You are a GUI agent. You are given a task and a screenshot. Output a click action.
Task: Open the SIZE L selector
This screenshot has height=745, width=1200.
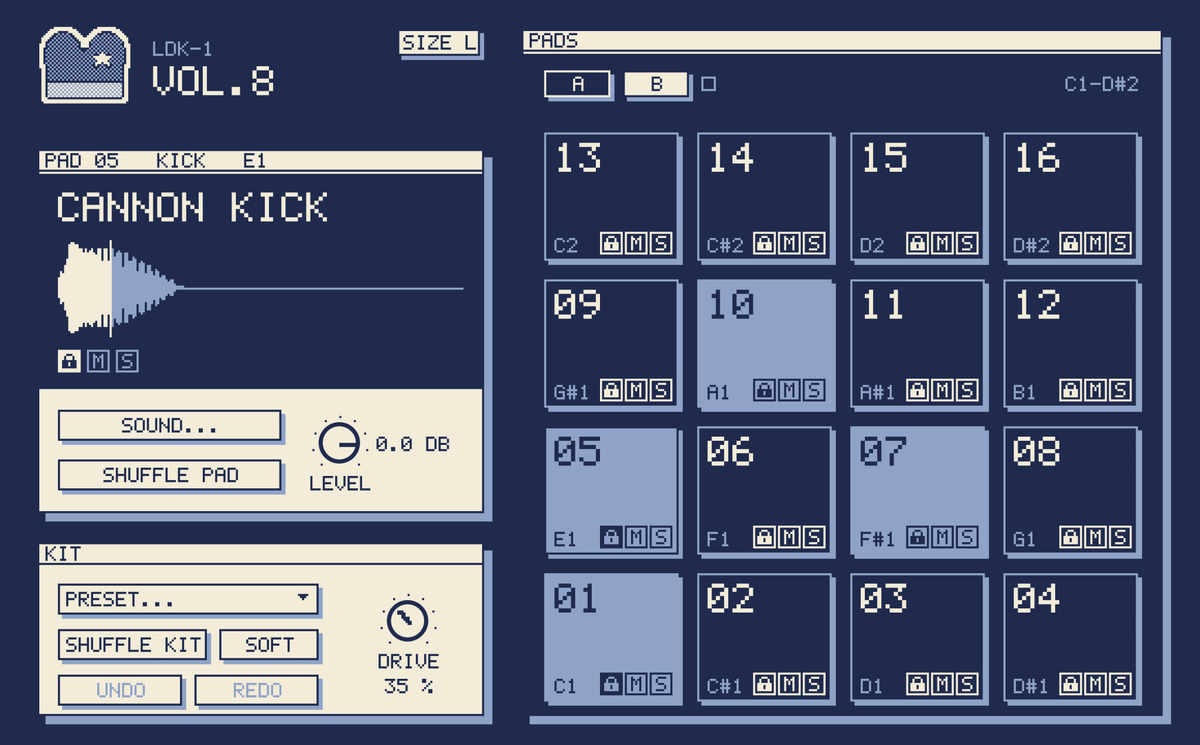[439, 43]
